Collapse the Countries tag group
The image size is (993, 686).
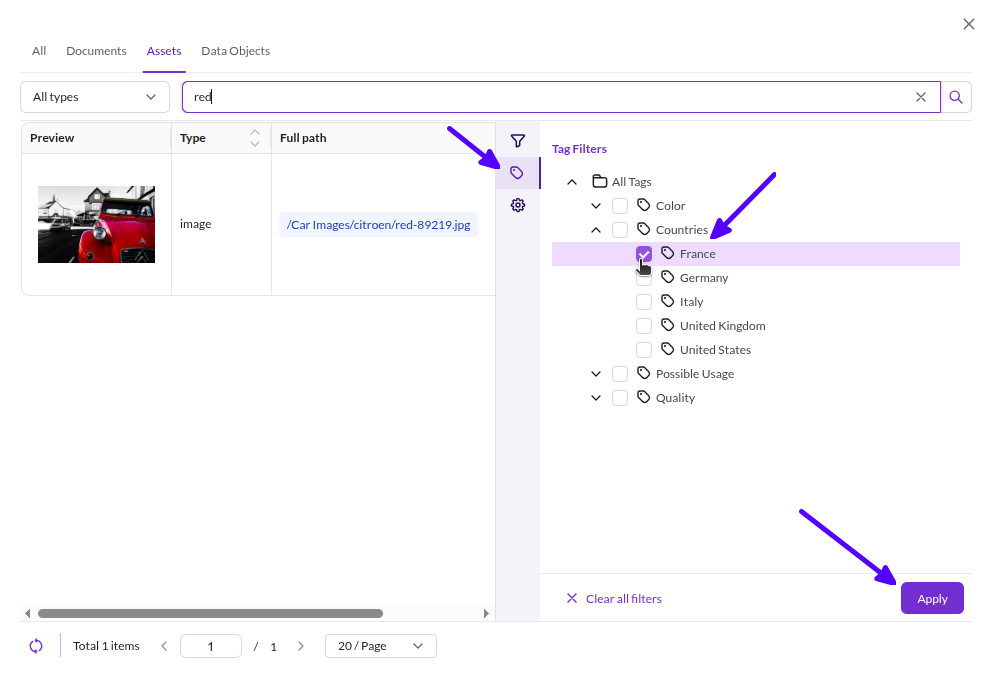596,230
